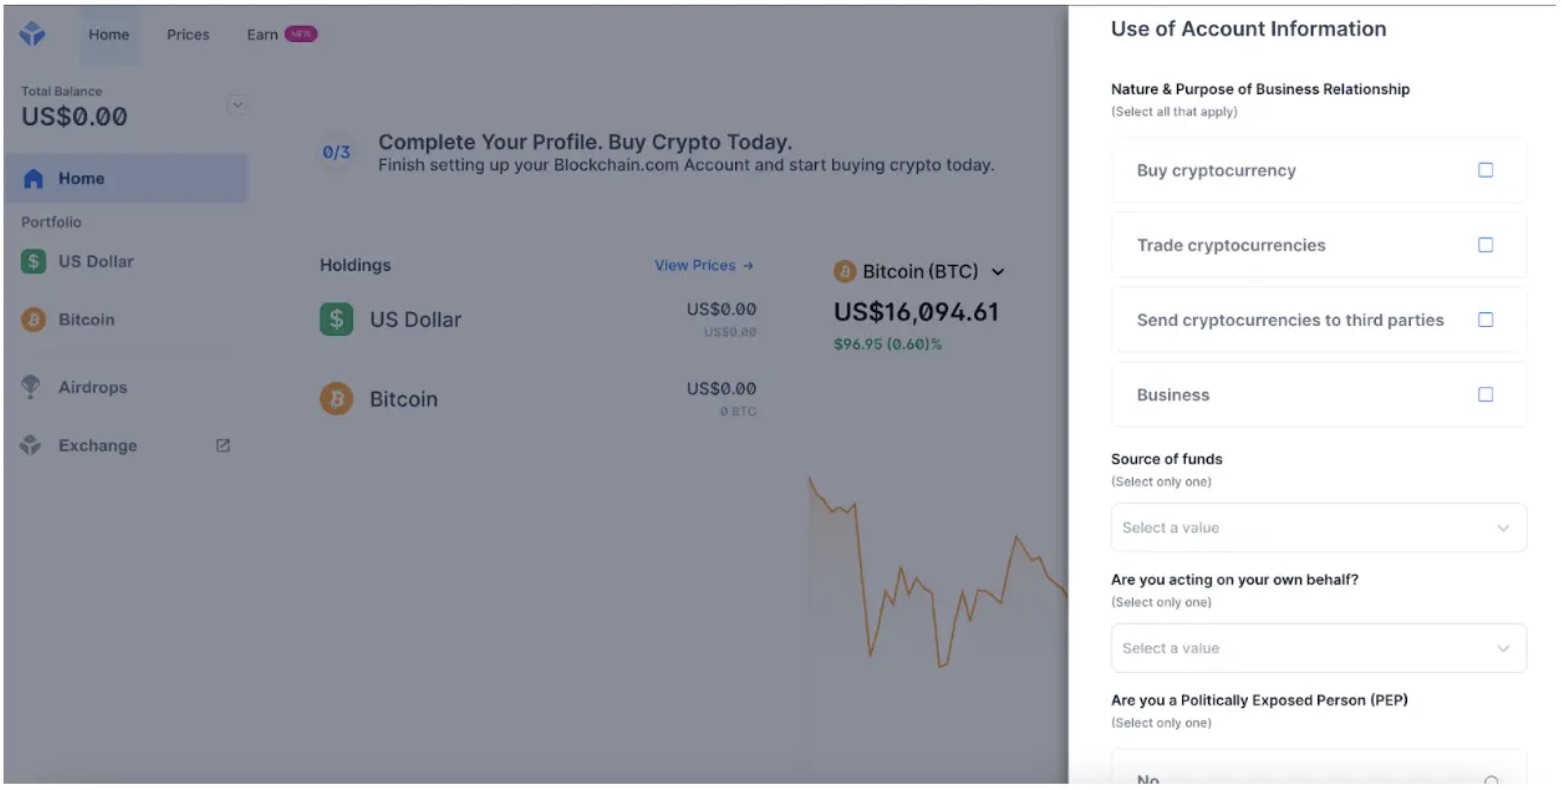
Task: Click the Exchange external link icon
Action: point(222,445)
